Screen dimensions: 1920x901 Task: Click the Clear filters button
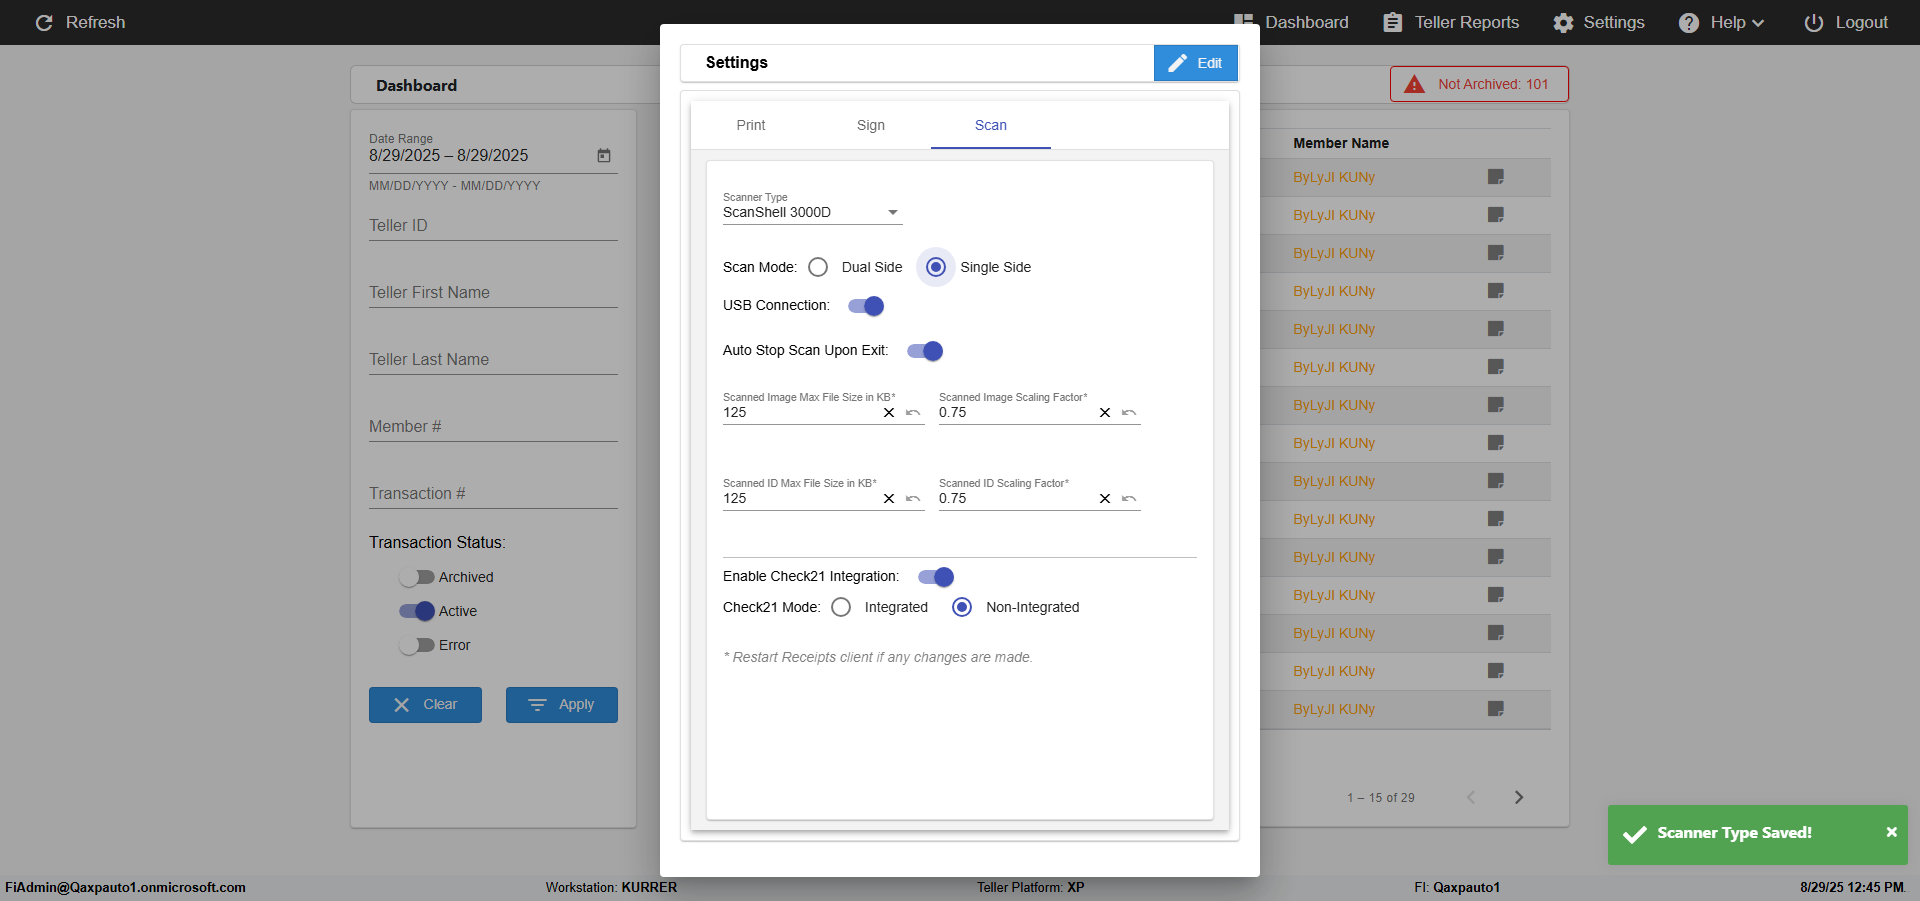coord(425,705)
